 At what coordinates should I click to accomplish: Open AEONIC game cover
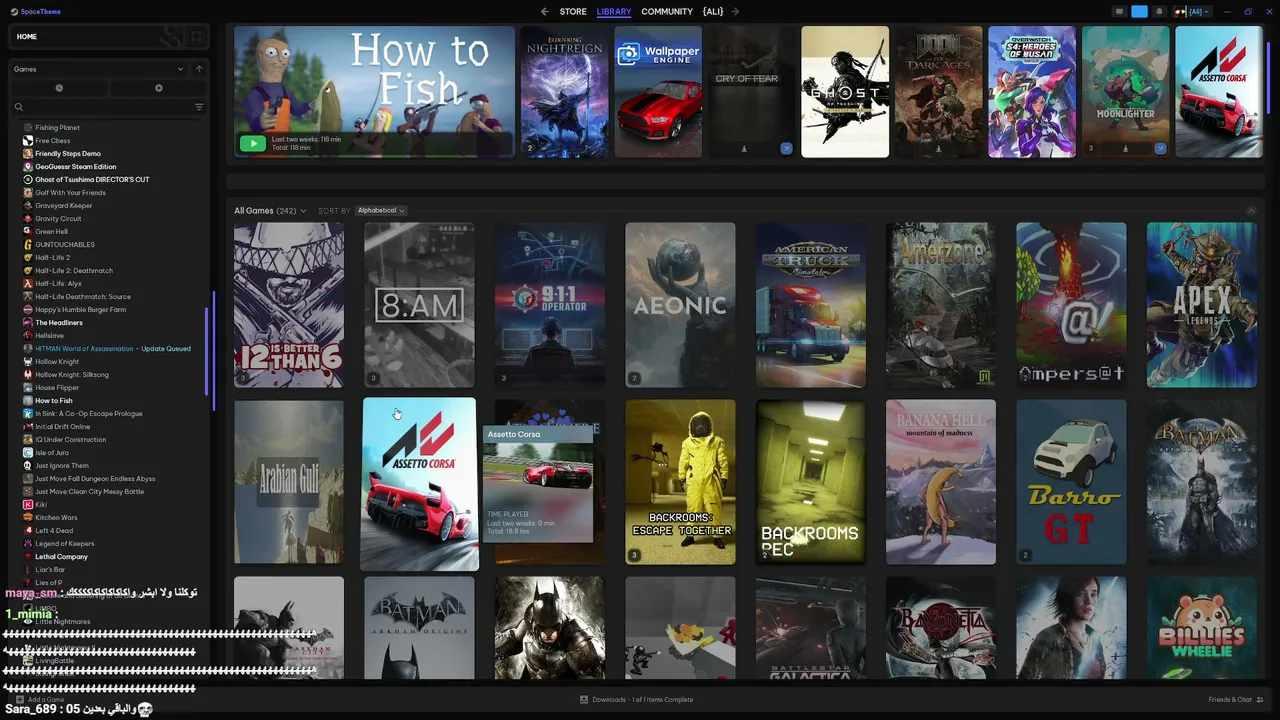pyautogui.click(x=680, y=305)
